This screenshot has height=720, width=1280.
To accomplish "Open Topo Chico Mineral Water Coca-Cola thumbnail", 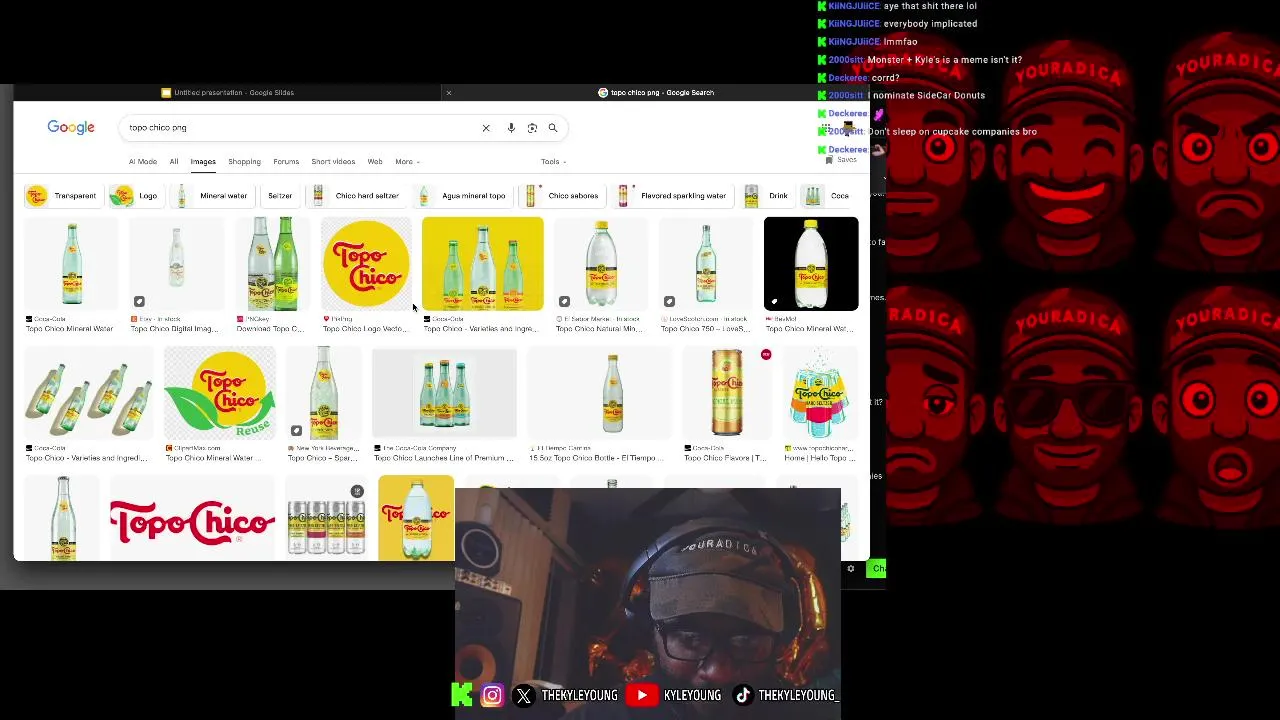I will (71, 264).
